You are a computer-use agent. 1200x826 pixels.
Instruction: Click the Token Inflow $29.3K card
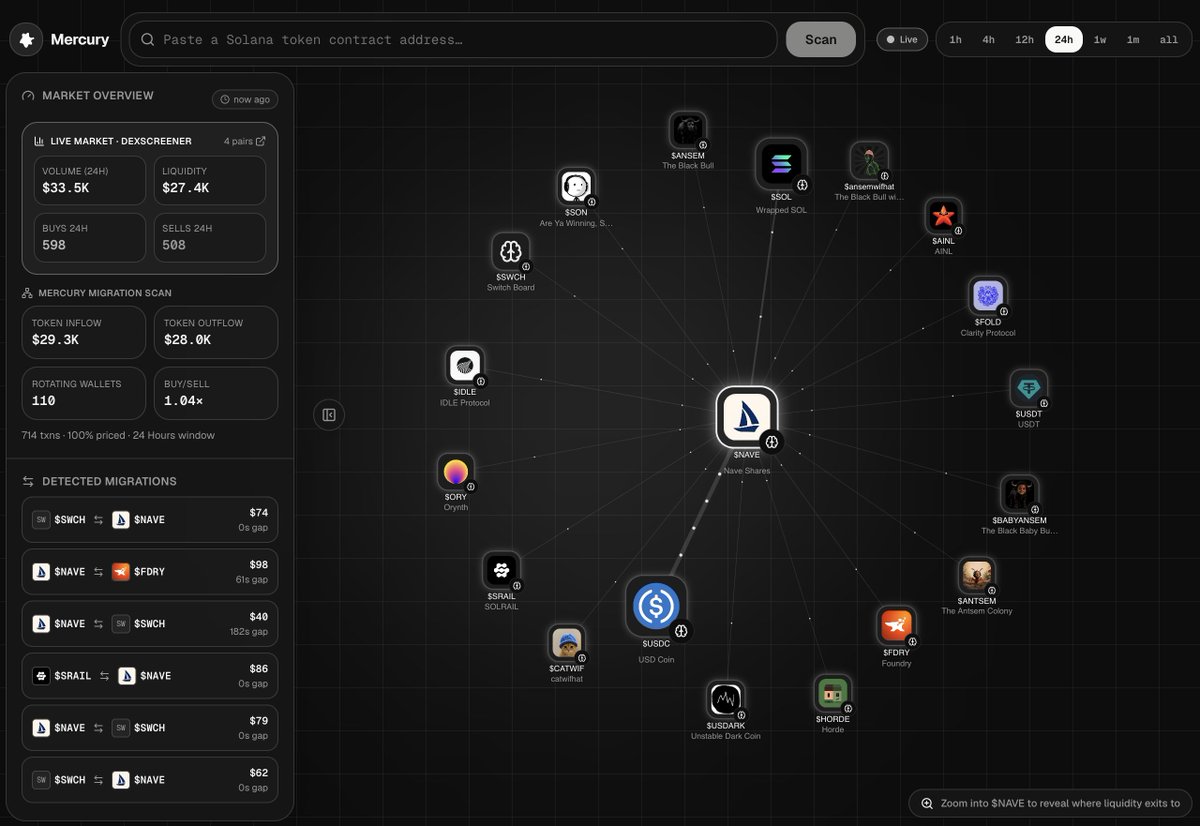click(84, 332)
